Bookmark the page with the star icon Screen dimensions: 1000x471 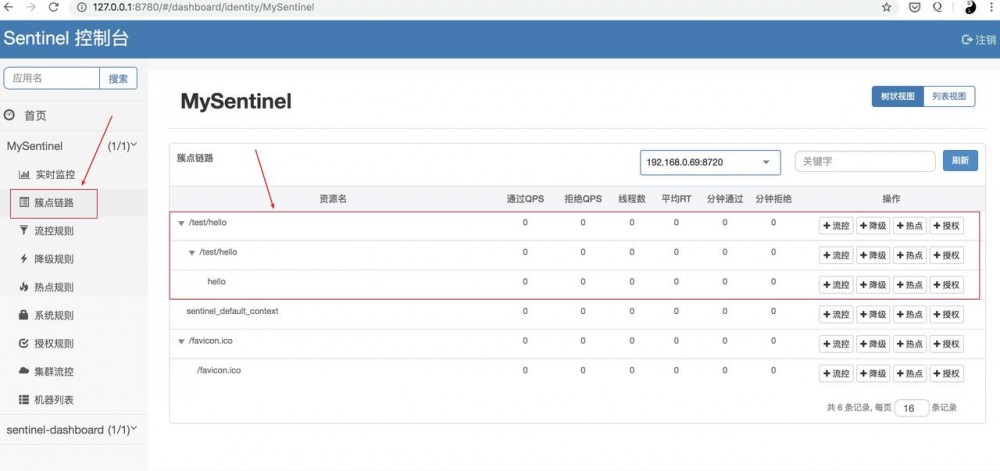[886, 7]
